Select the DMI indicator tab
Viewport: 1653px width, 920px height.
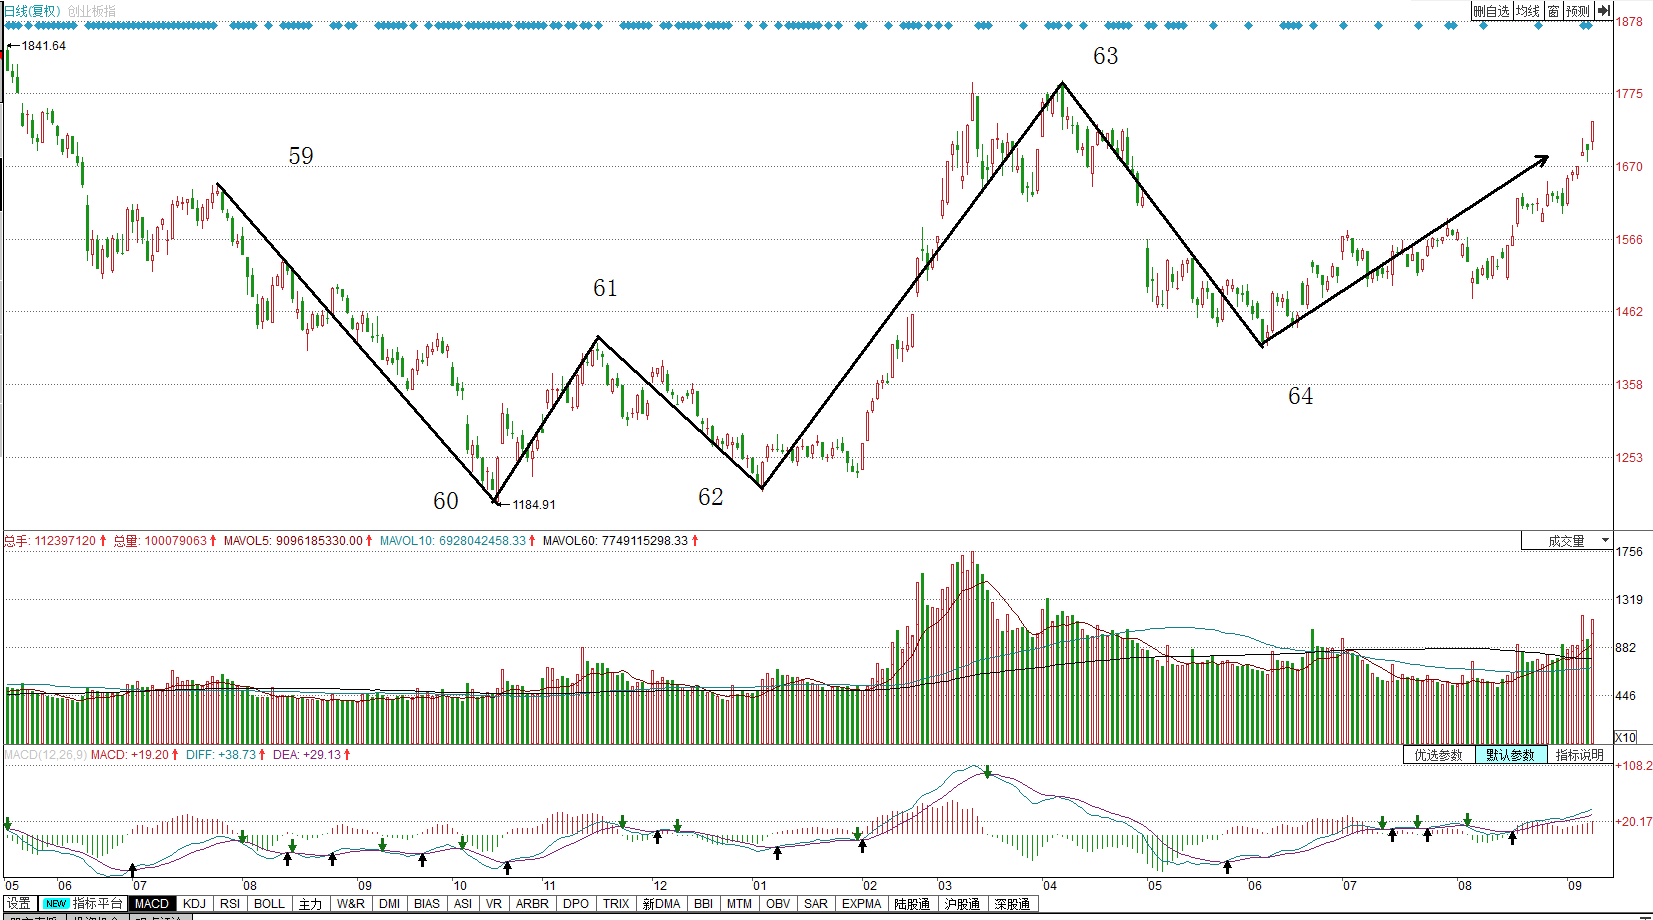[389, 903]
